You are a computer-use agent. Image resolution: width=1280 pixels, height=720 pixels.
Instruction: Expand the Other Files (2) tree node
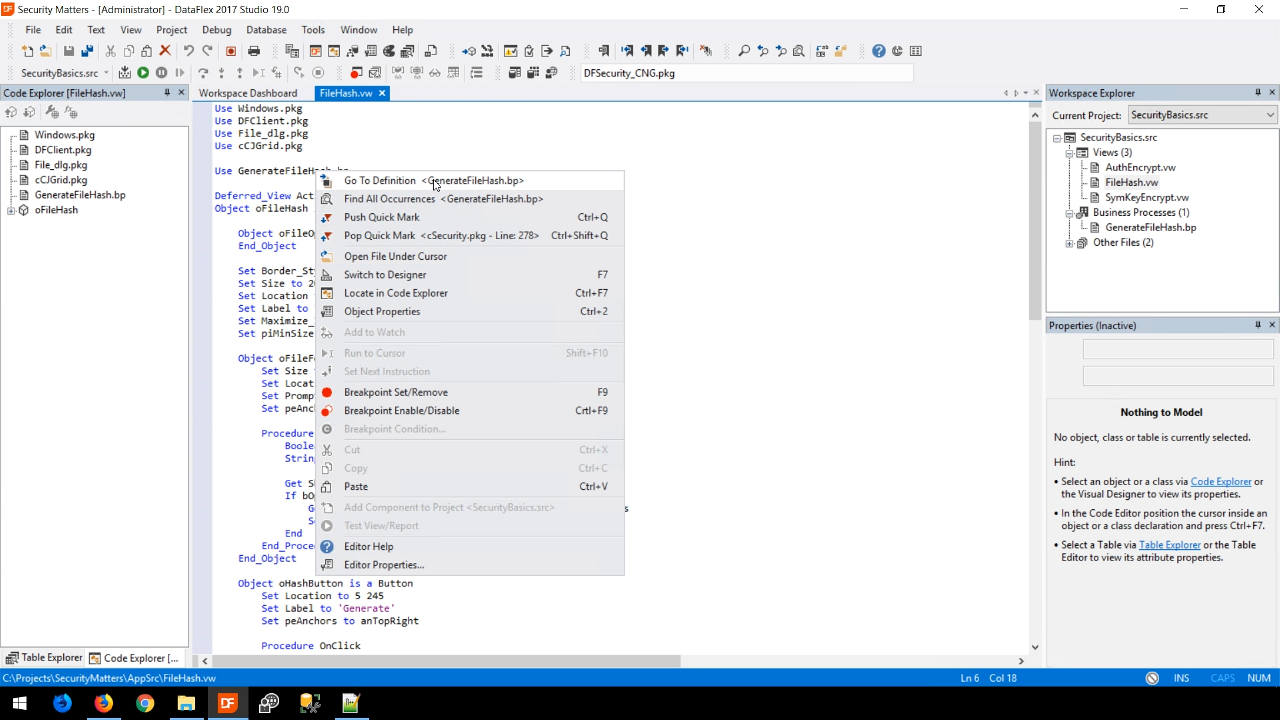tap(1069, 243)
